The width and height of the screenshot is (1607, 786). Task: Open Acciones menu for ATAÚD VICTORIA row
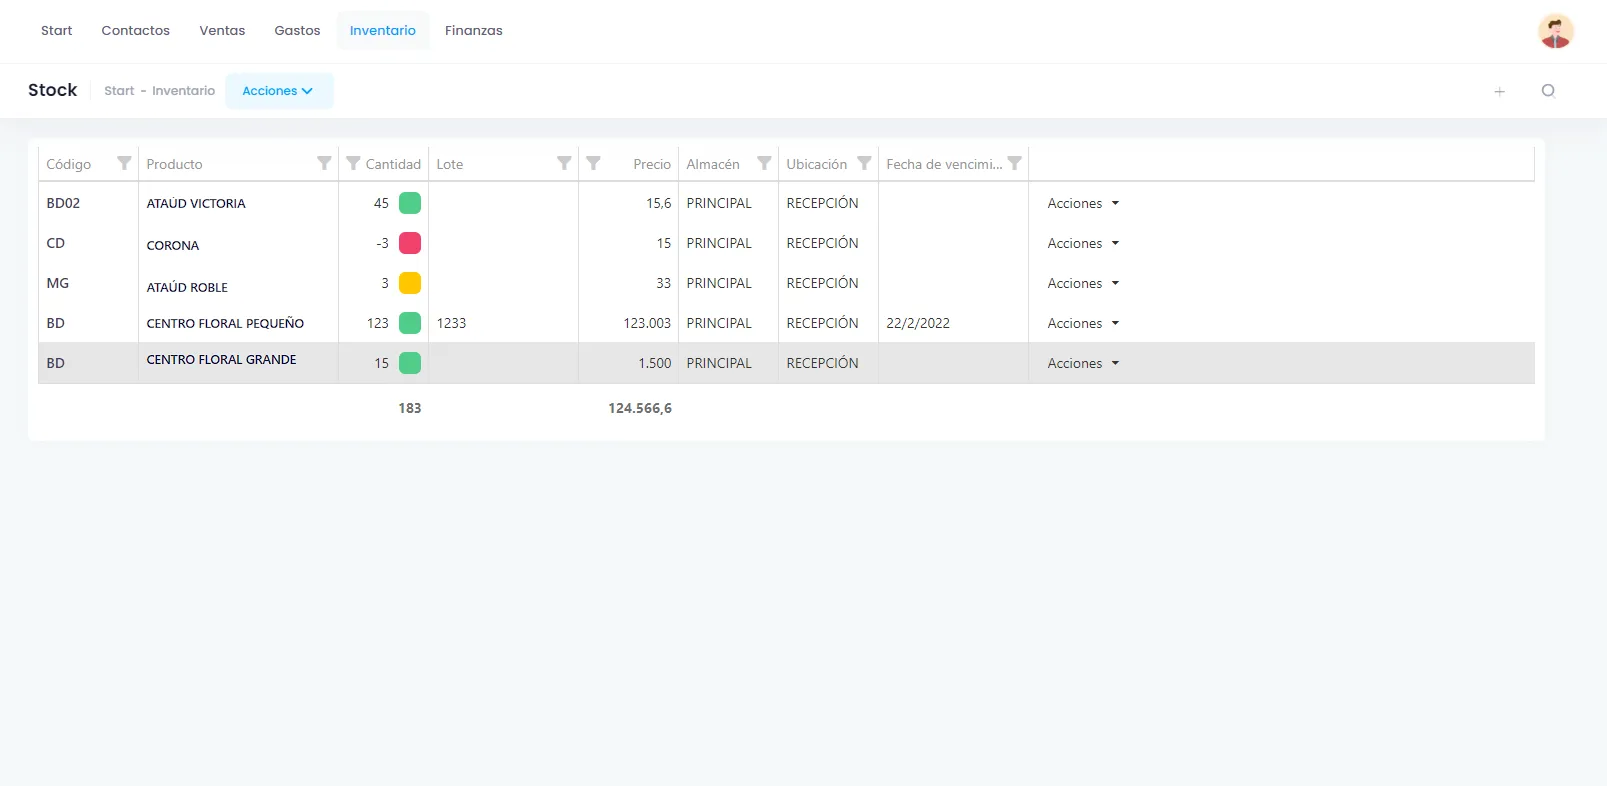click(1083, 203)
